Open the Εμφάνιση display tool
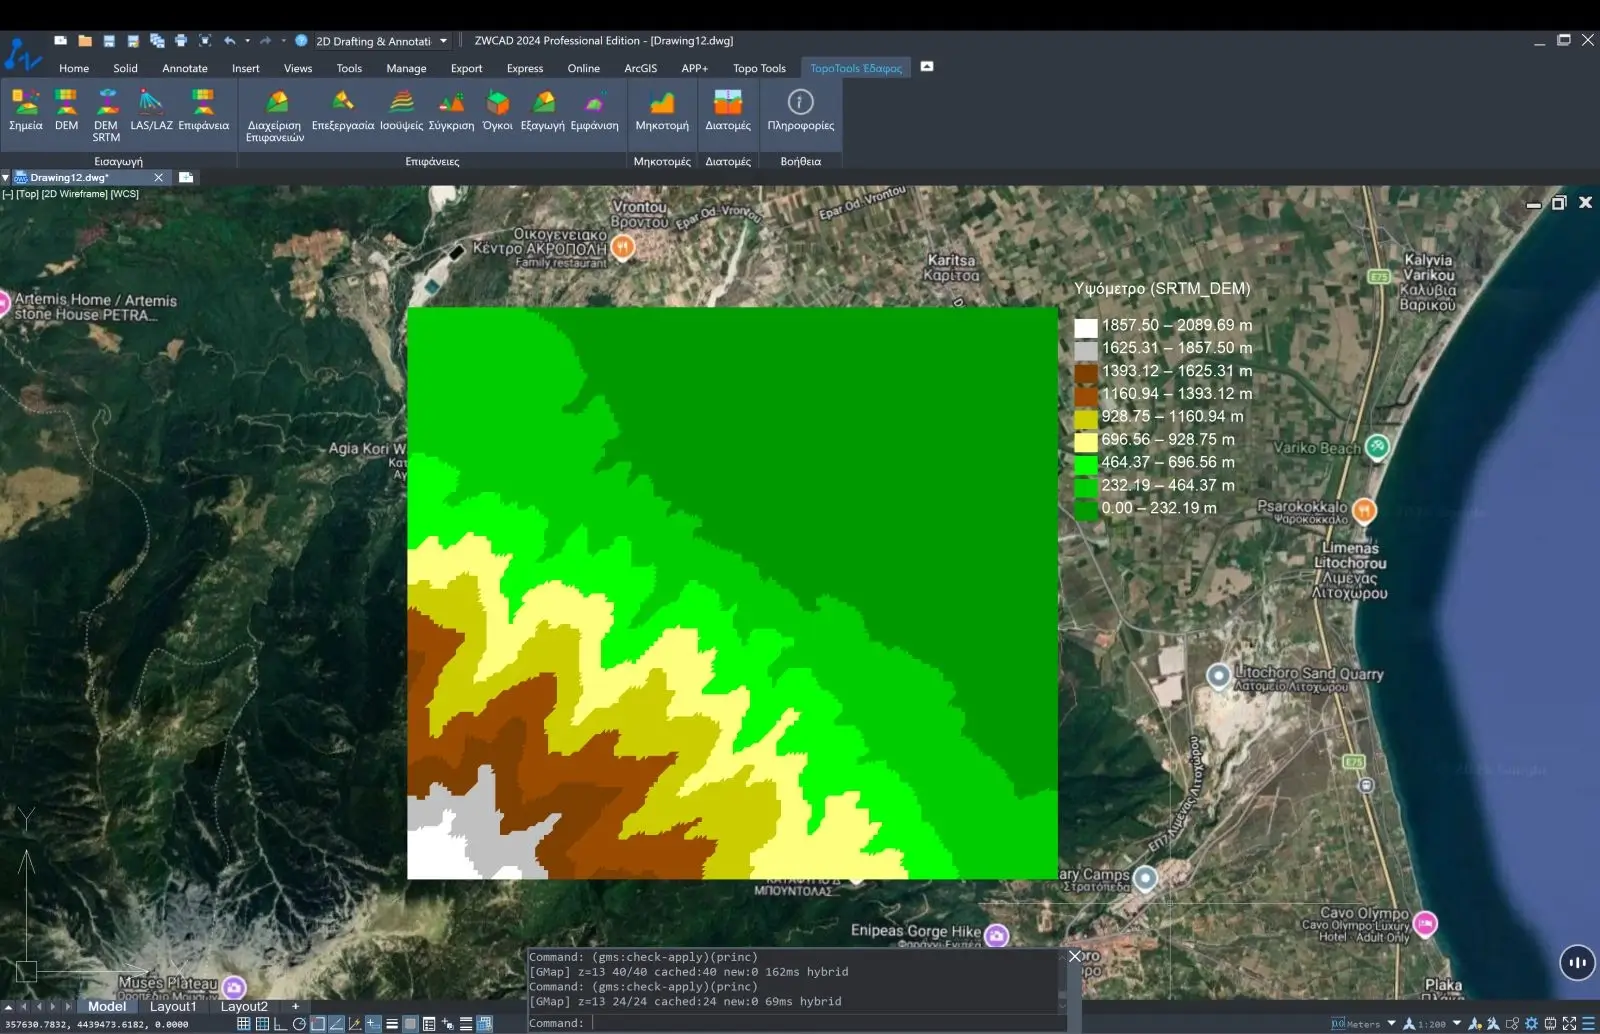This screenshot has width=1600, height=1034. click(595, 110)
